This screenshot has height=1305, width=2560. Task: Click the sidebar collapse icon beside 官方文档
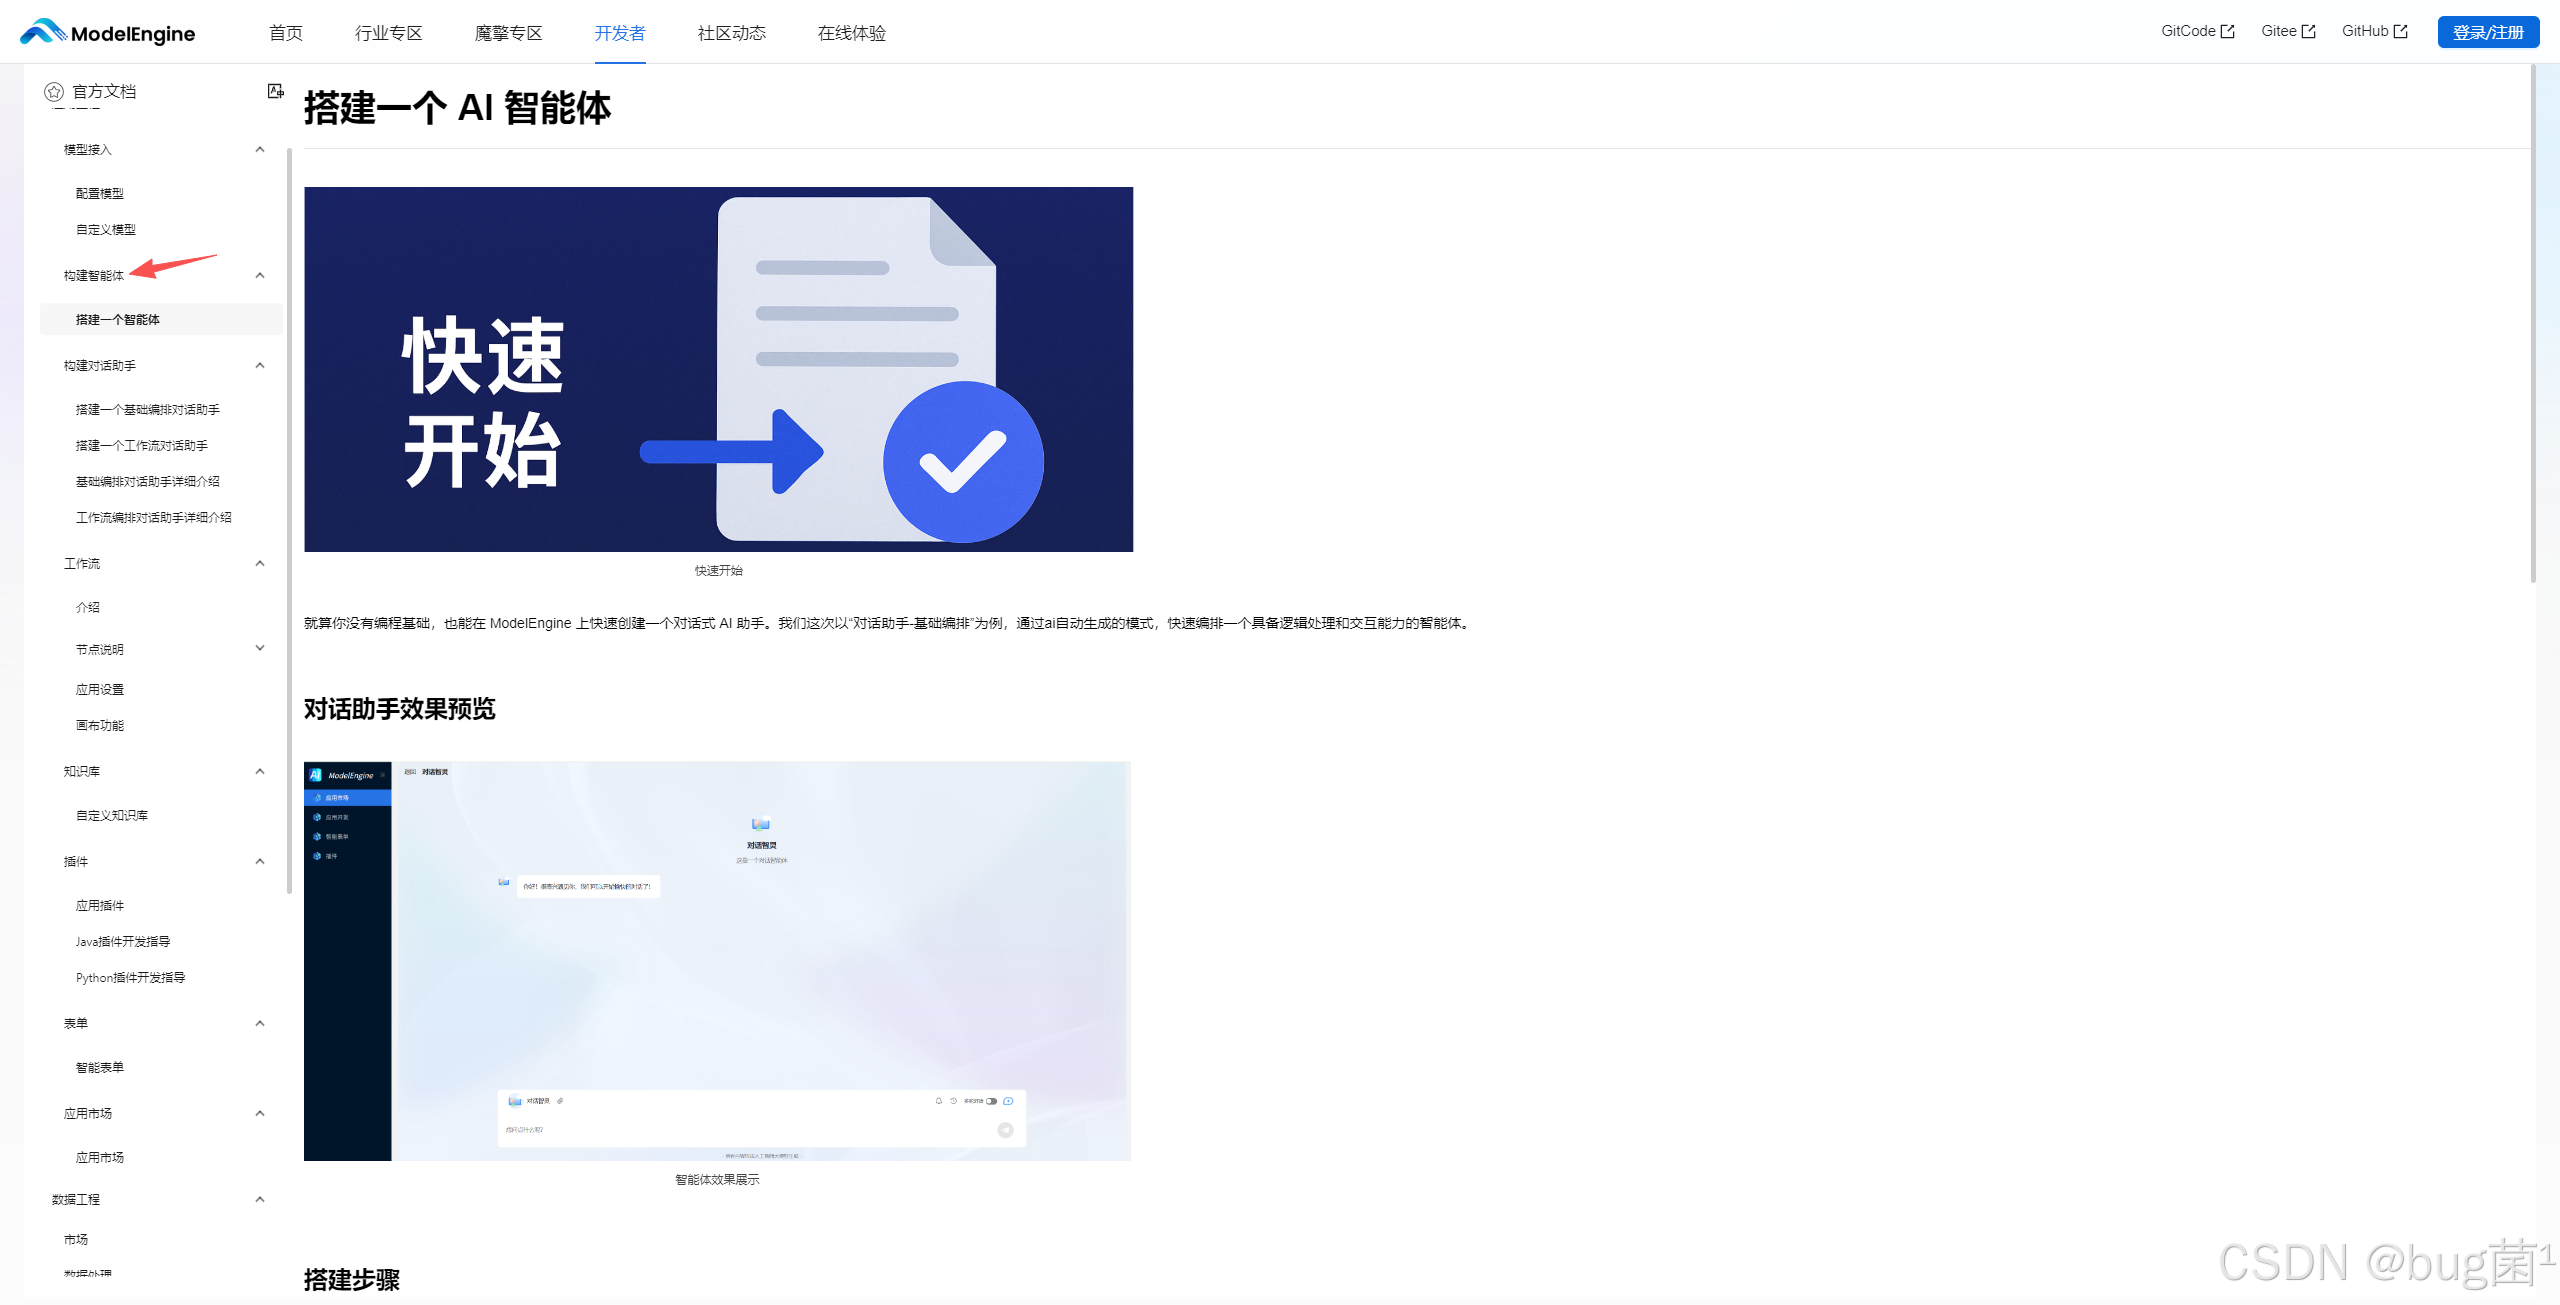275,91
